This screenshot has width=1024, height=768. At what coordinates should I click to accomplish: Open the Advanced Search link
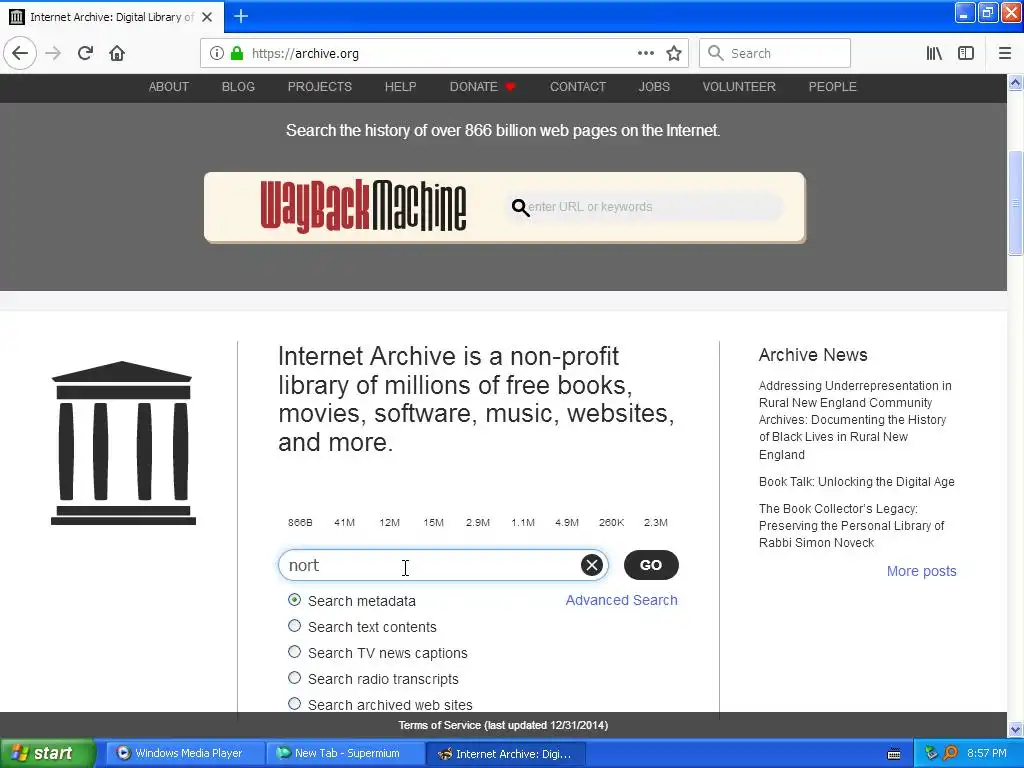coord(622,600)
